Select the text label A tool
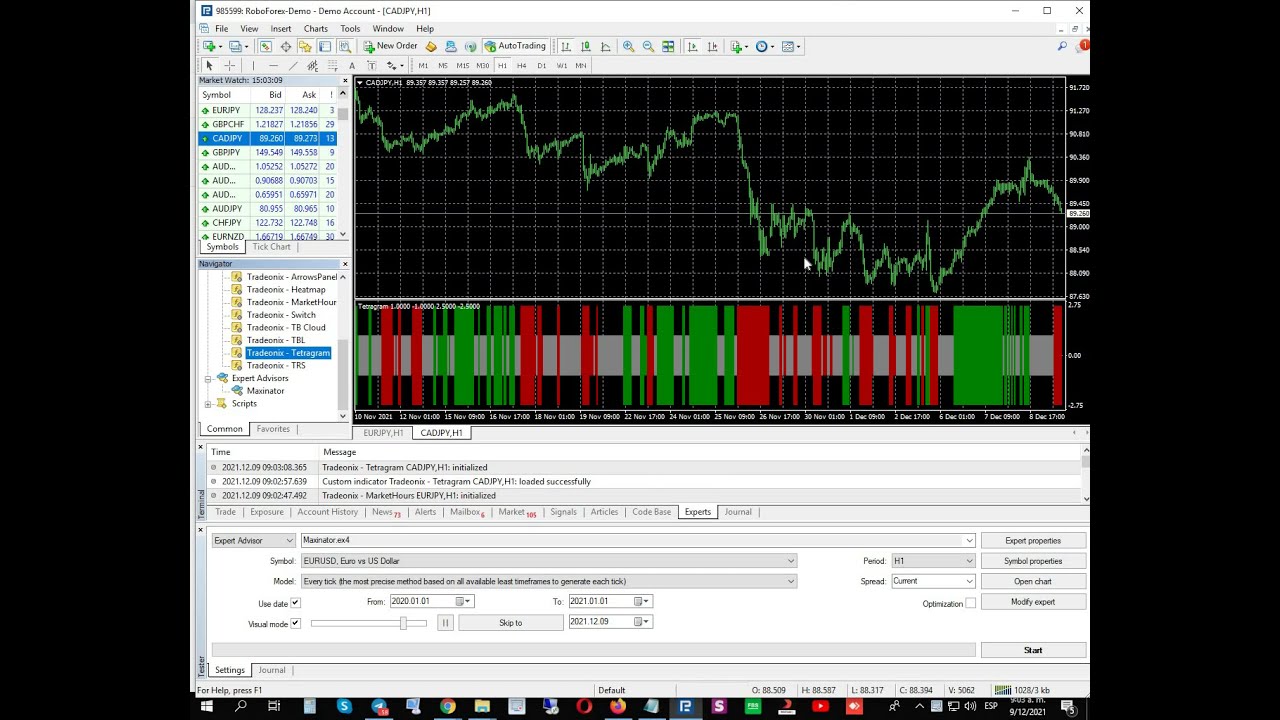This screenshot has width=1280, height=720. pos(352,66)
